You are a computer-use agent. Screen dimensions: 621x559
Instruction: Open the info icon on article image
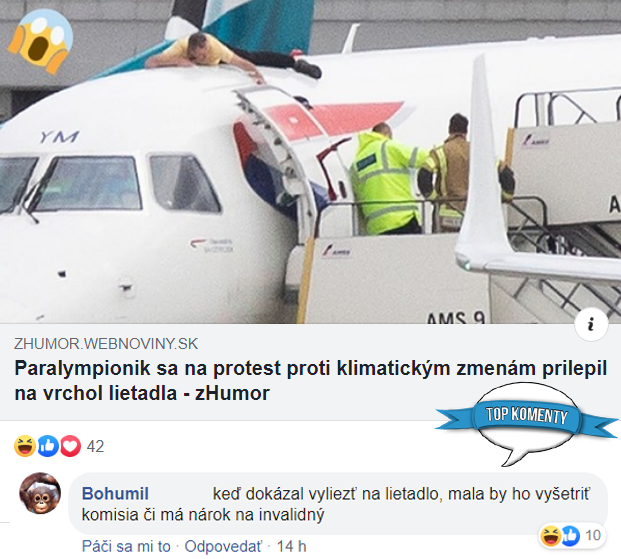pos(591,324)
